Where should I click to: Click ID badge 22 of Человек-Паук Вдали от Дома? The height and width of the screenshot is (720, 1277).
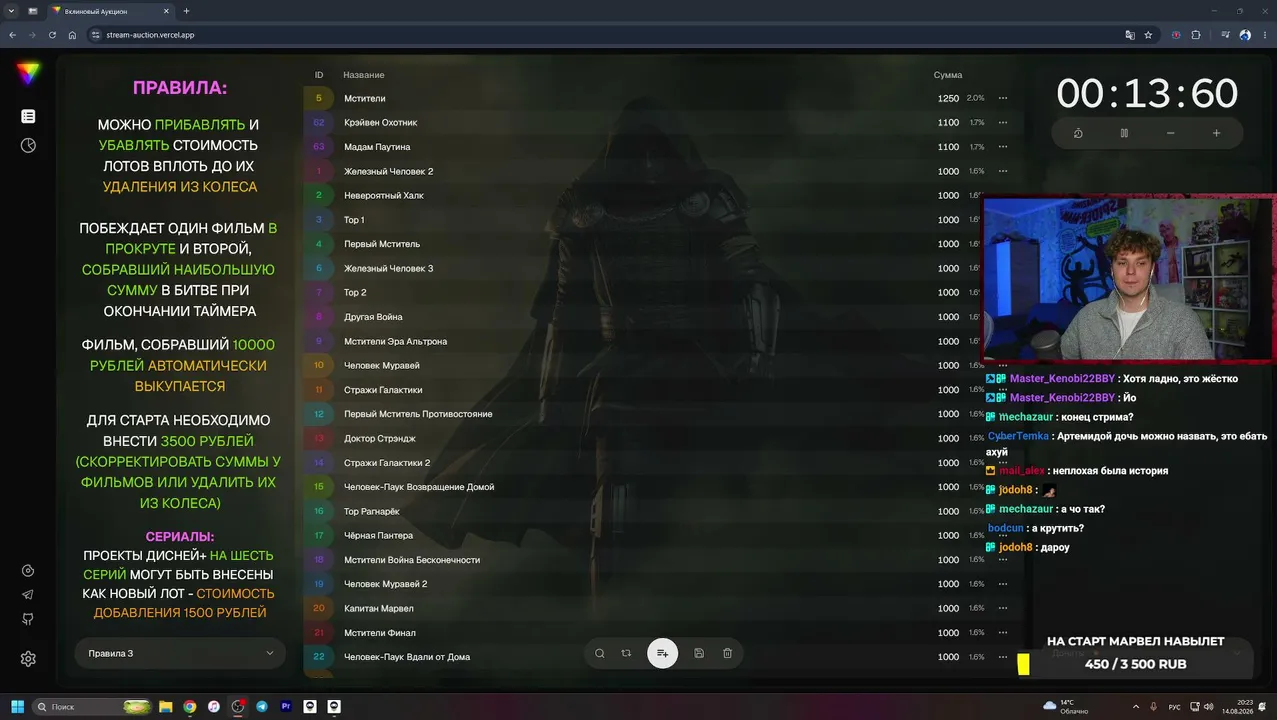coord(319,657)
